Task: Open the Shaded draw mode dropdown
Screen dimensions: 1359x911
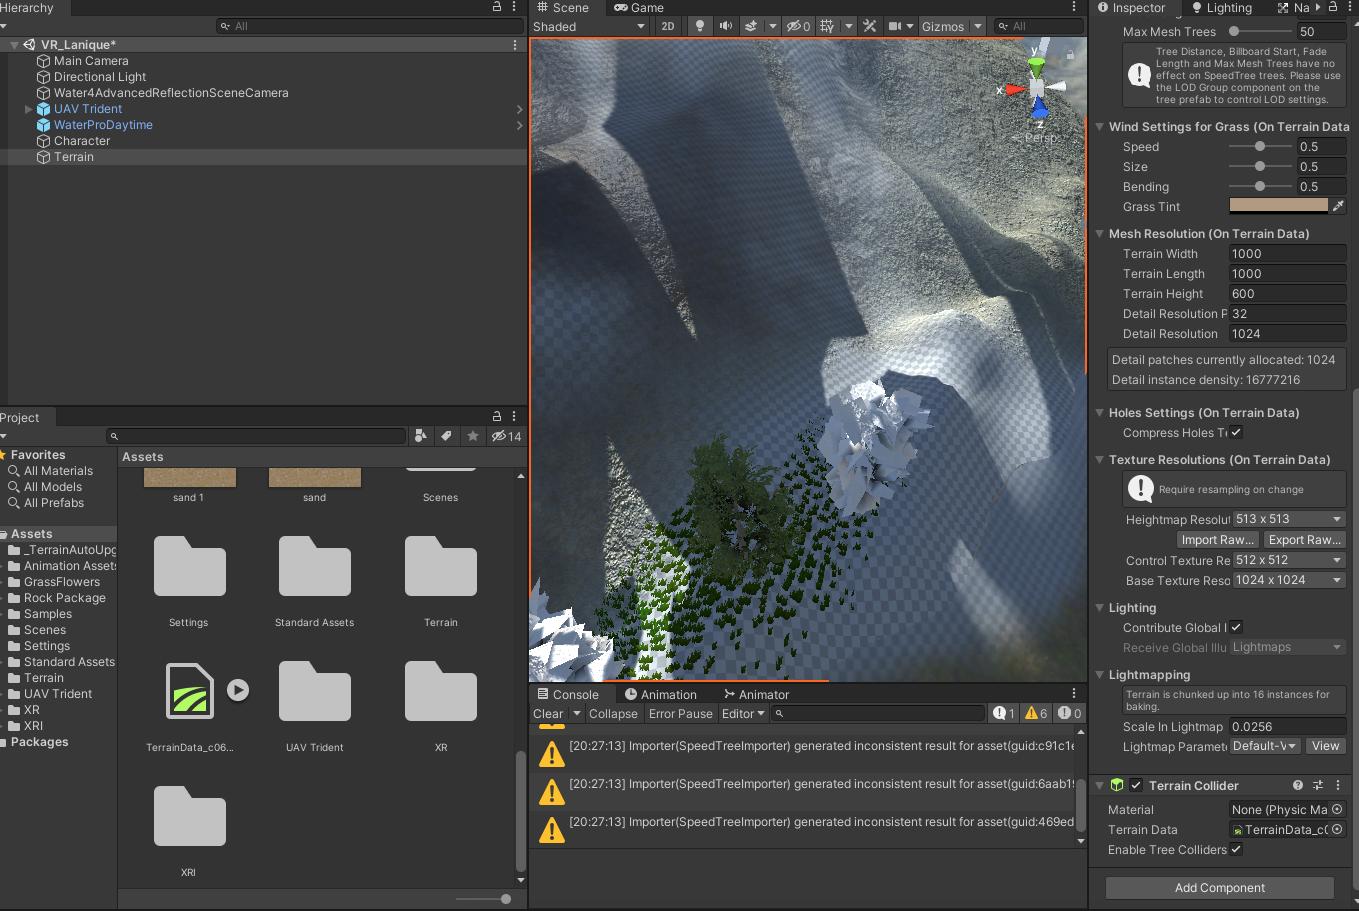Action: click(589, 26)
